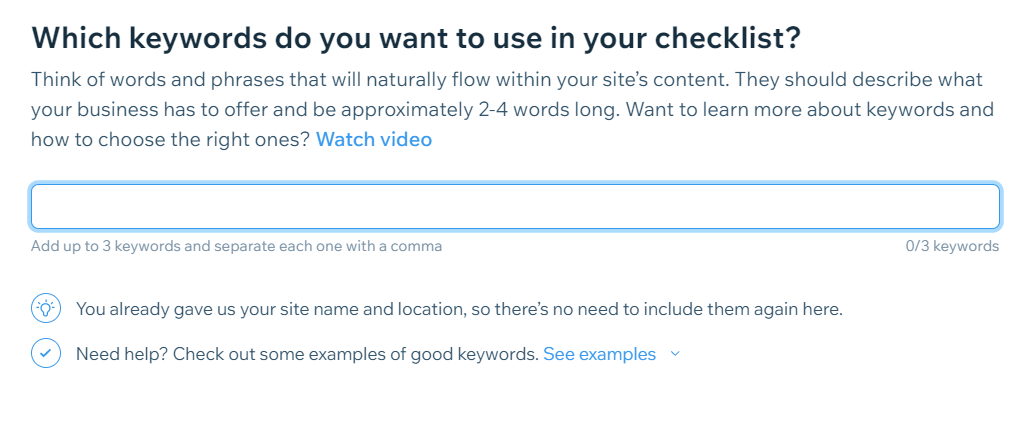Image resolution: width=1034 pixels, height=421 pixels.
Task: Click the 0/3 keywords counter
Action: (x=952, y=246)
